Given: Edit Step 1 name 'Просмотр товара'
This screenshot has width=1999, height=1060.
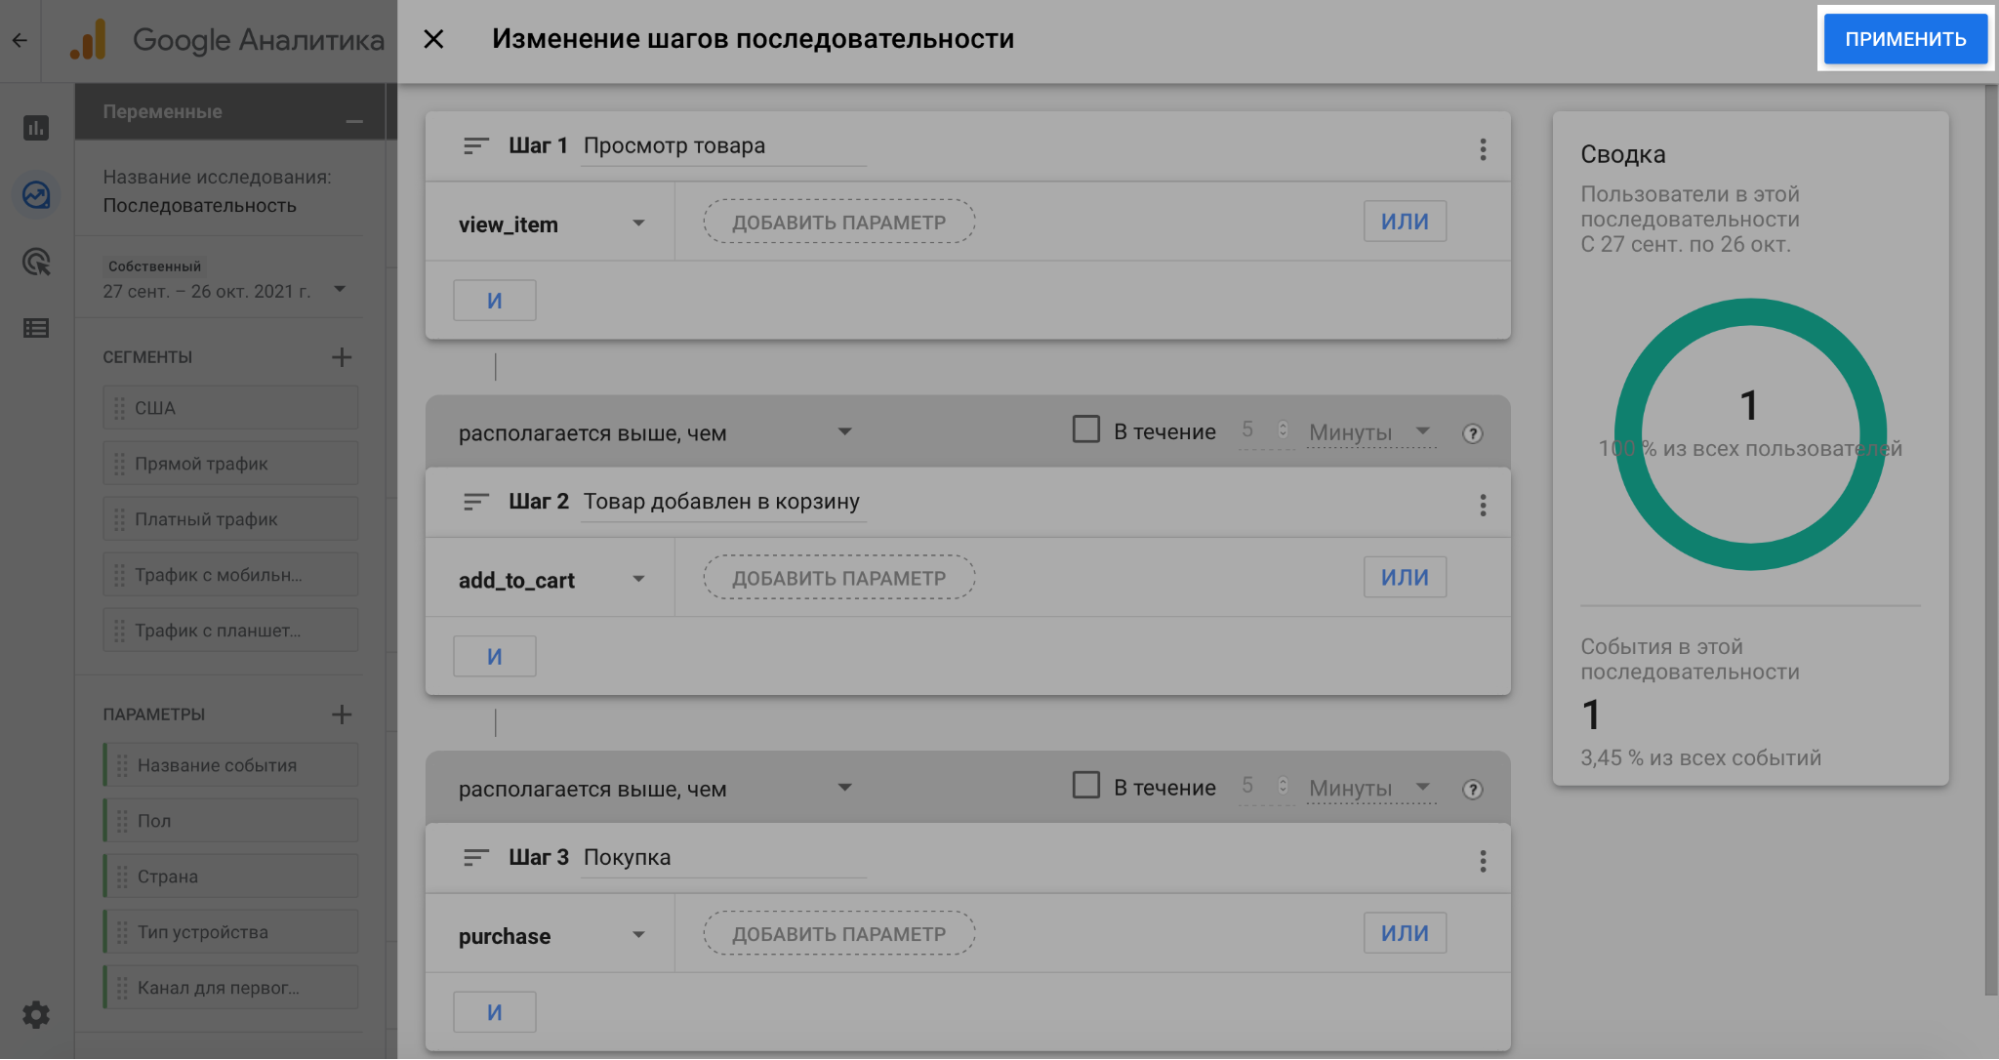Looking at the screenshot, I should 724,146.
